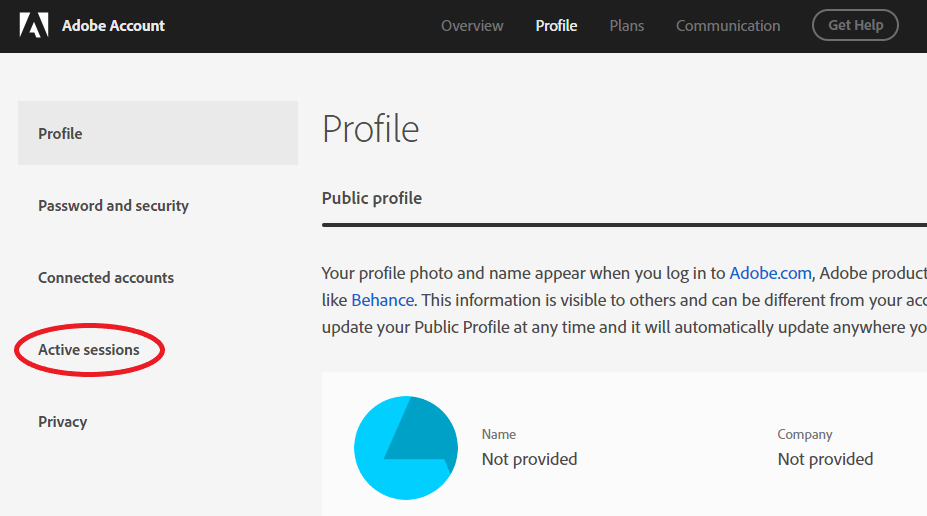Open Active sessions in sidebar

coord(89,350)
